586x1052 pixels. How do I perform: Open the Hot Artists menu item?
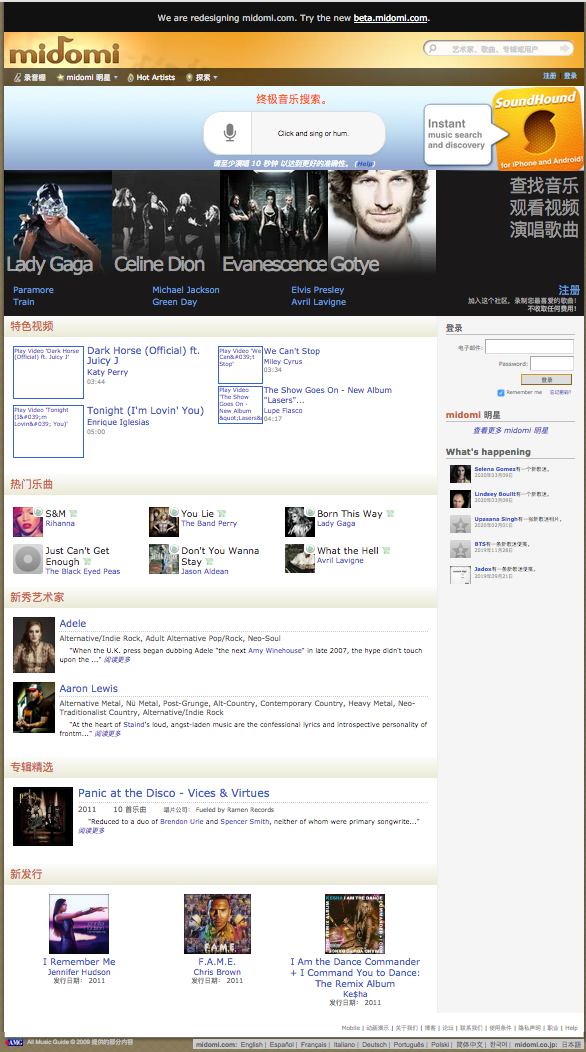151,77
